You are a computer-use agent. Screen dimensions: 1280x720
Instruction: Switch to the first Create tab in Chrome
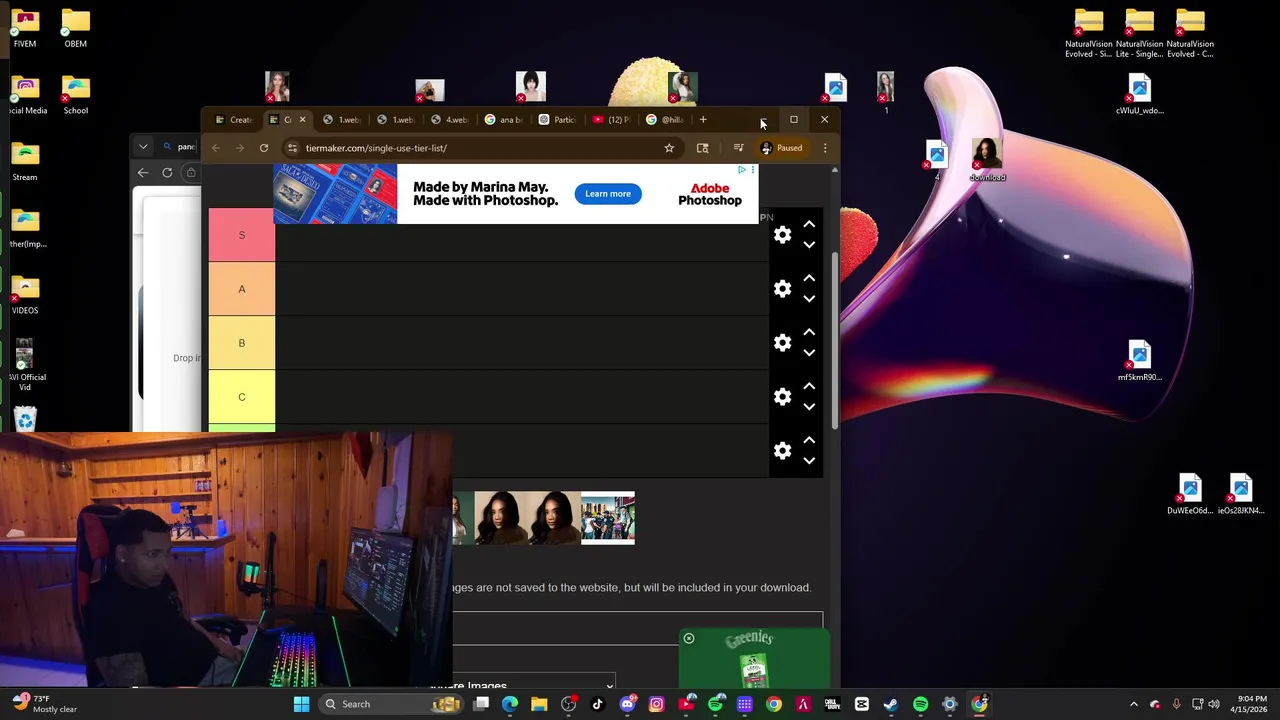pos(234,120)
